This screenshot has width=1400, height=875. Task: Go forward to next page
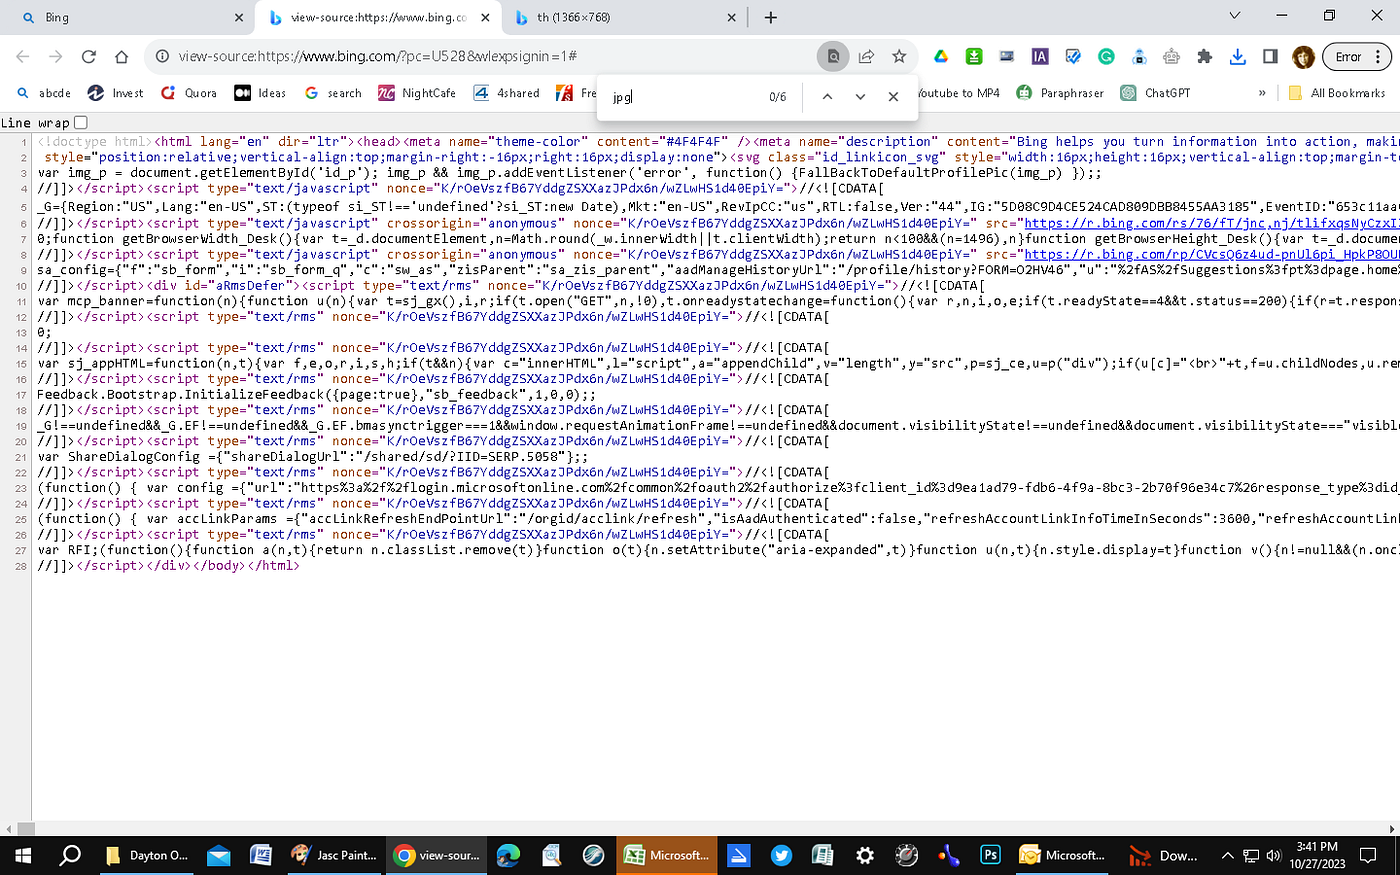[56, 57]
